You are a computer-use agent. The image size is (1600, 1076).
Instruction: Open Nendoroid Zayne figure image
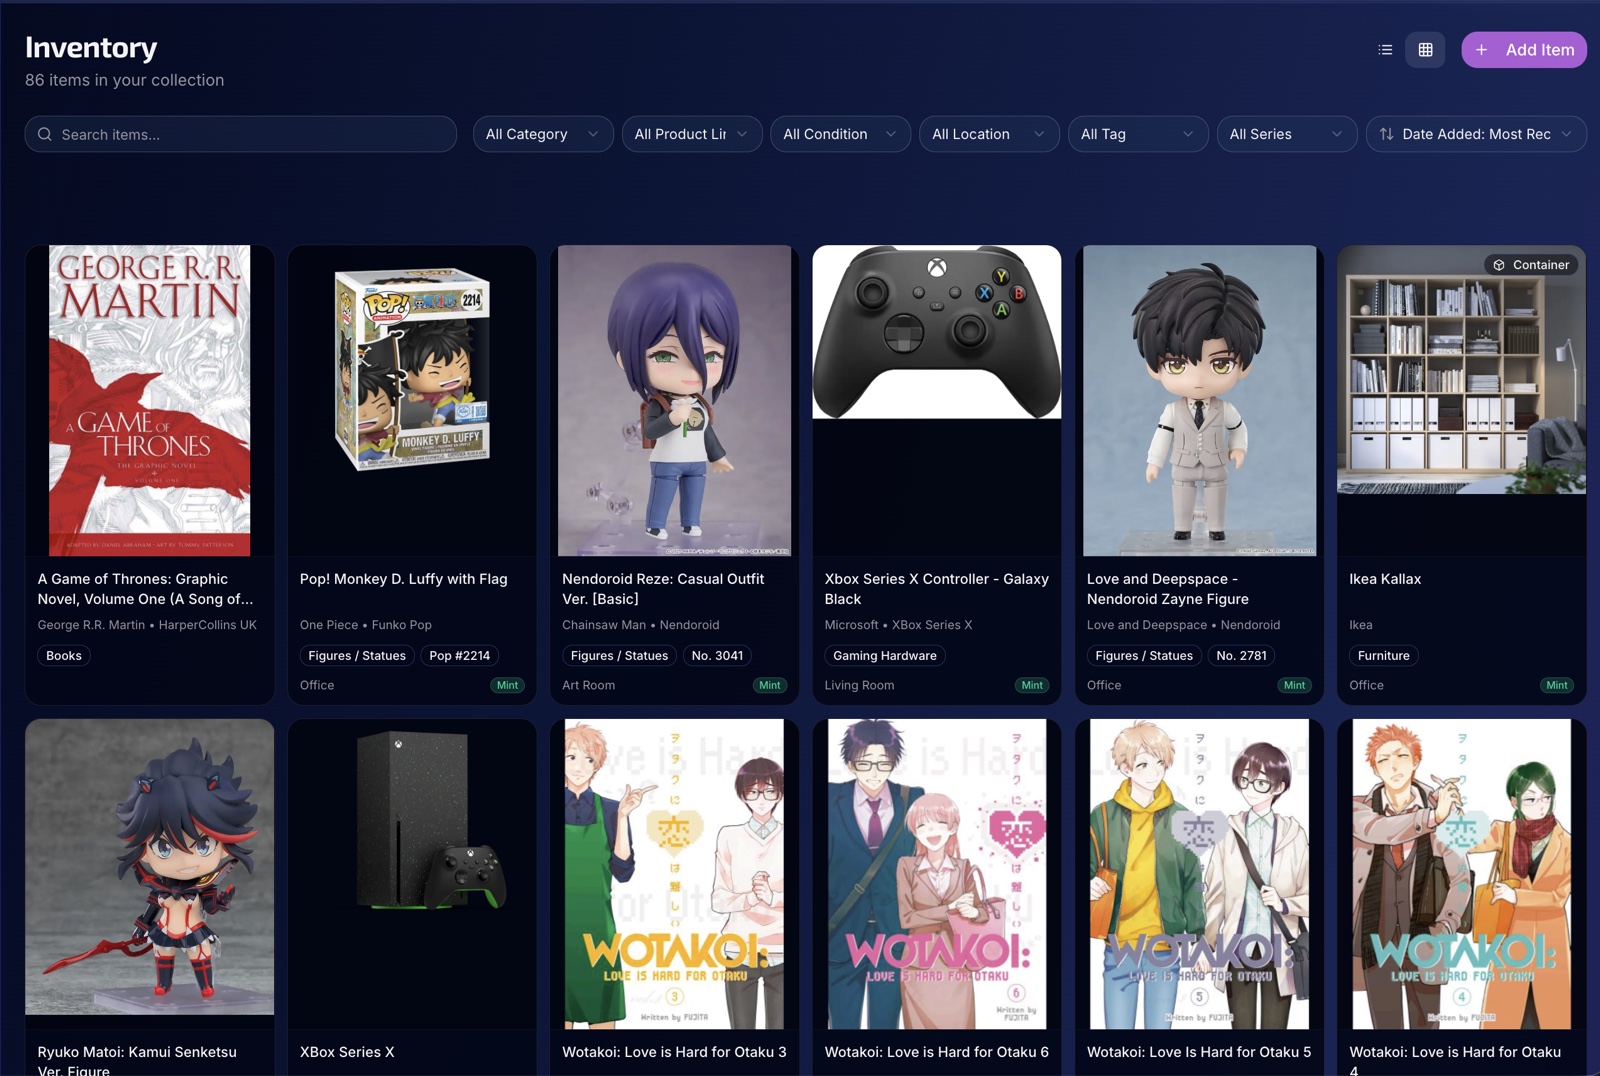[x=1199, y=401]
